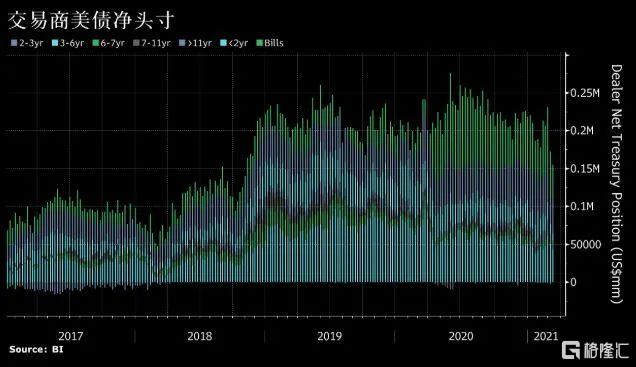Click the 0.1M y-axis label
The height and width of the screenshot is (367, 636).
pyautogui.click(x=582, y=206)
